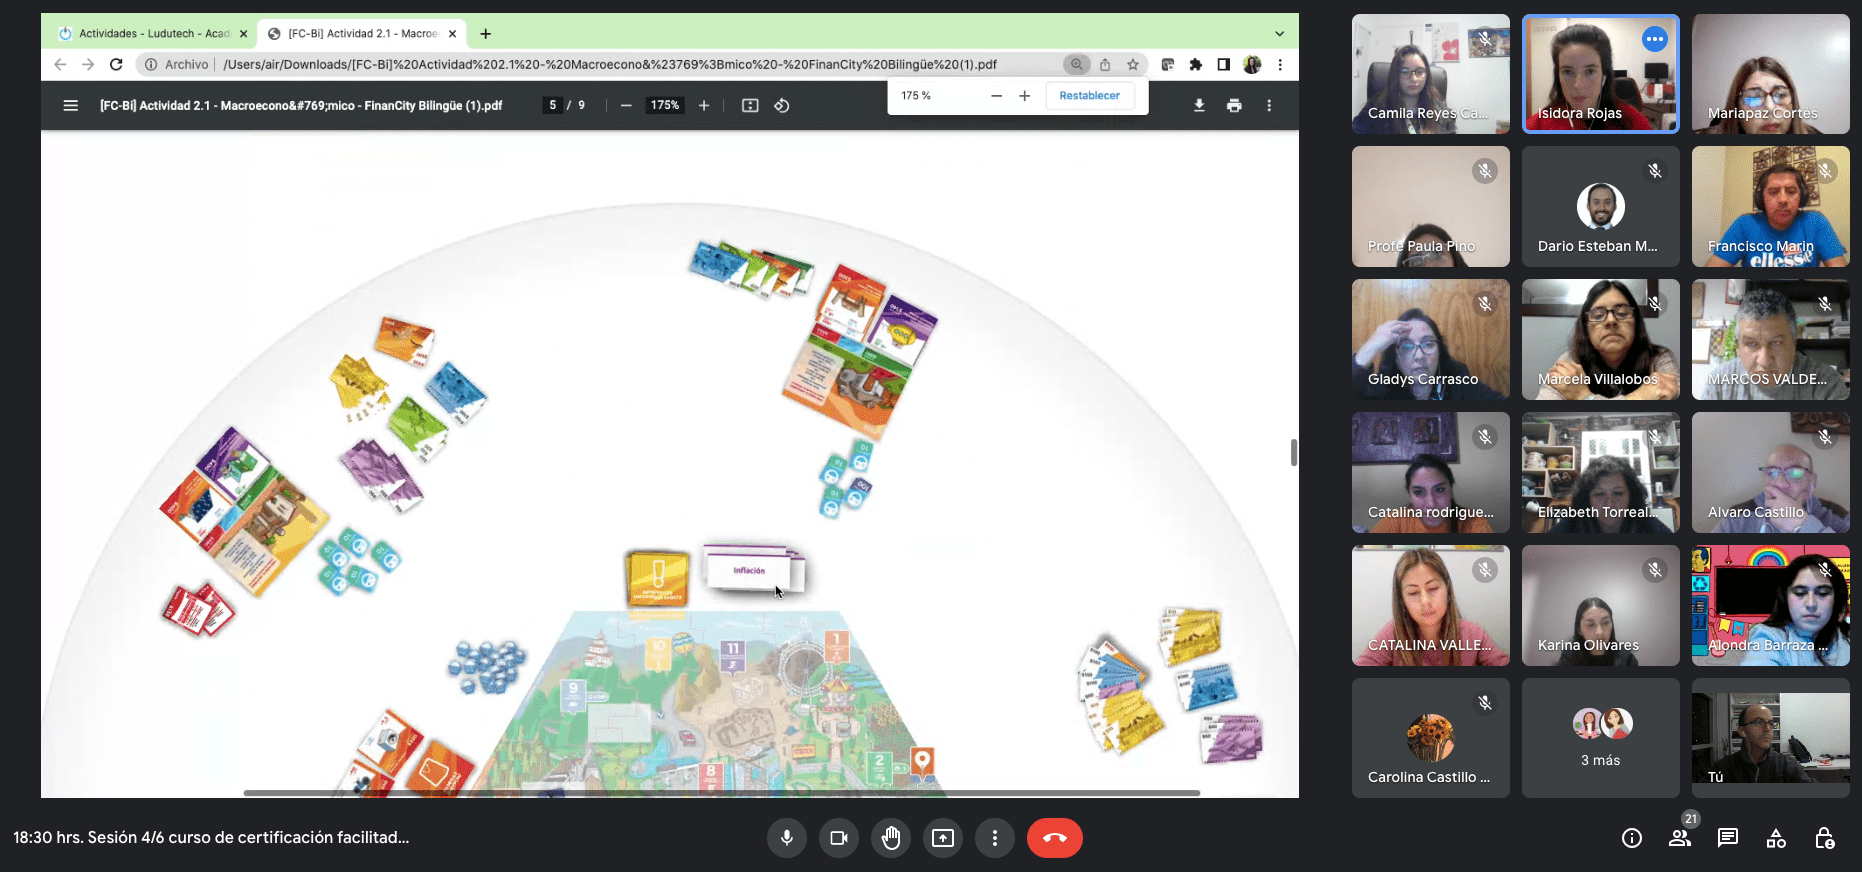
Task: Download the PDF file
Action: (x=1199, y=105)
